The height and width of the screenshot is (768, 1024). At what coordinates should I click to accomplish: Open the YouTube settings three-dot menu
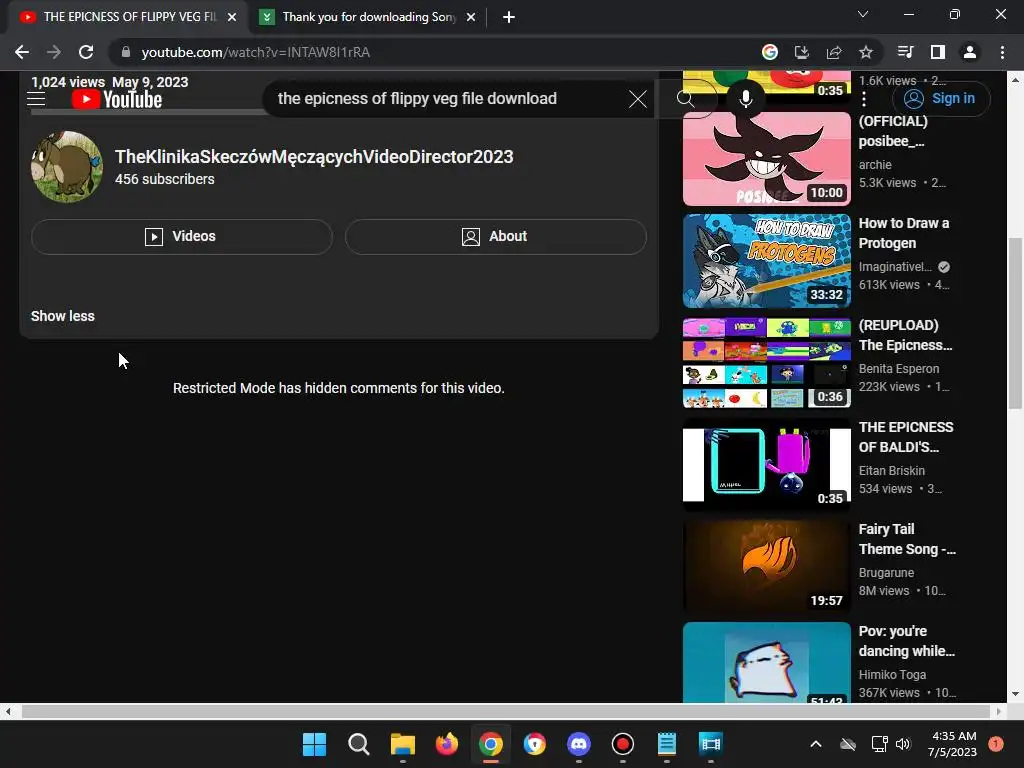(864, 99)
